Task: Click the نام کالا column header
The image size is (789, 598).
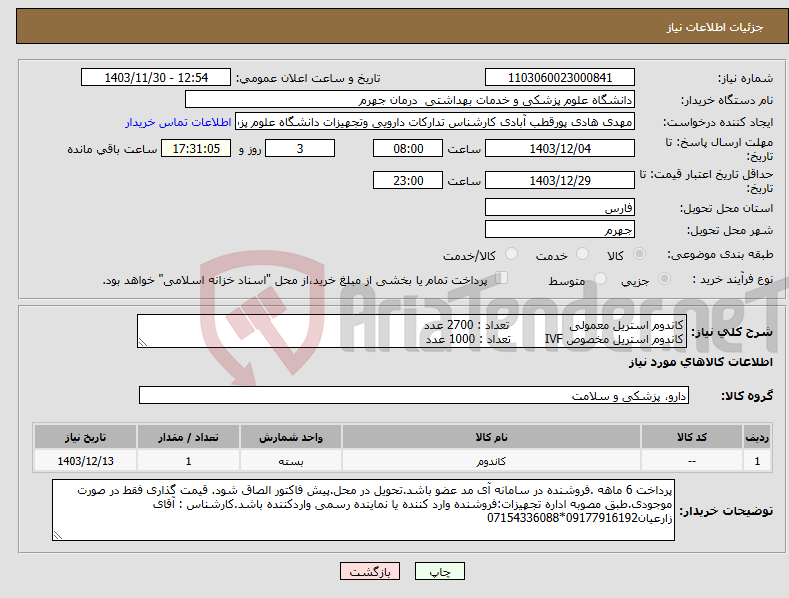Action: 491,437
